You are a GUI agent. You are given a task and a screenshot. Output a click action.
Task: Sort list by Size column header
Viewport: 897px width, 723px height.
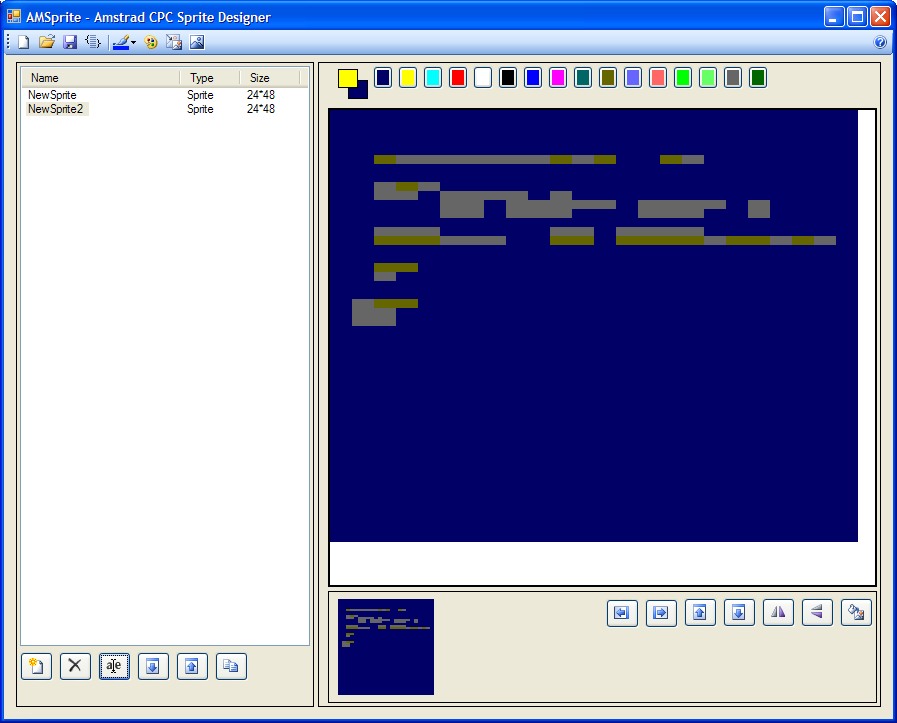[269, 78]
